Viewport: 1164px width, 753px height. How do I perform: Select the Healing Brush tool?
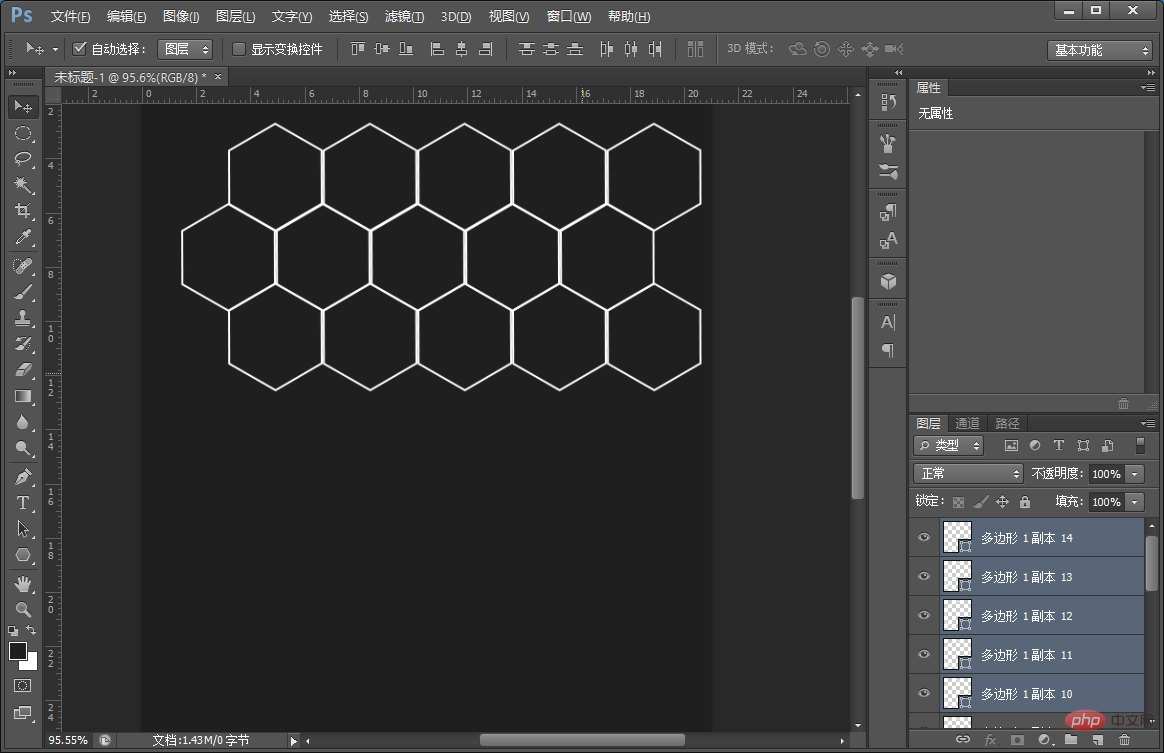(23, 266)
